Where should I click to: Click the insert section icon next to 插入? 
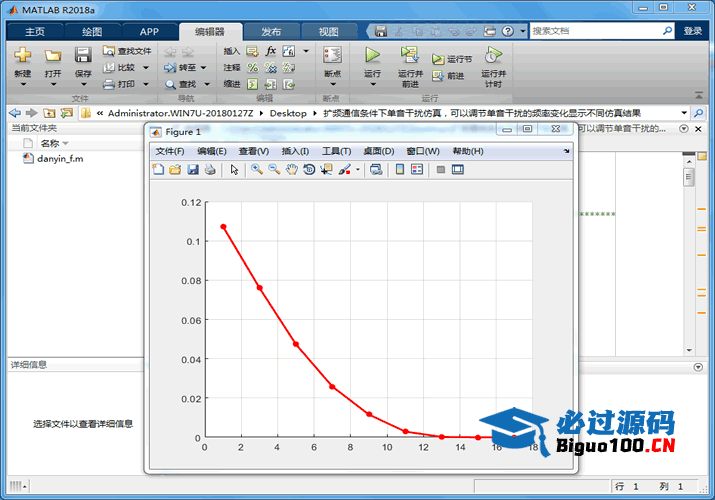(x=252, y=51)
